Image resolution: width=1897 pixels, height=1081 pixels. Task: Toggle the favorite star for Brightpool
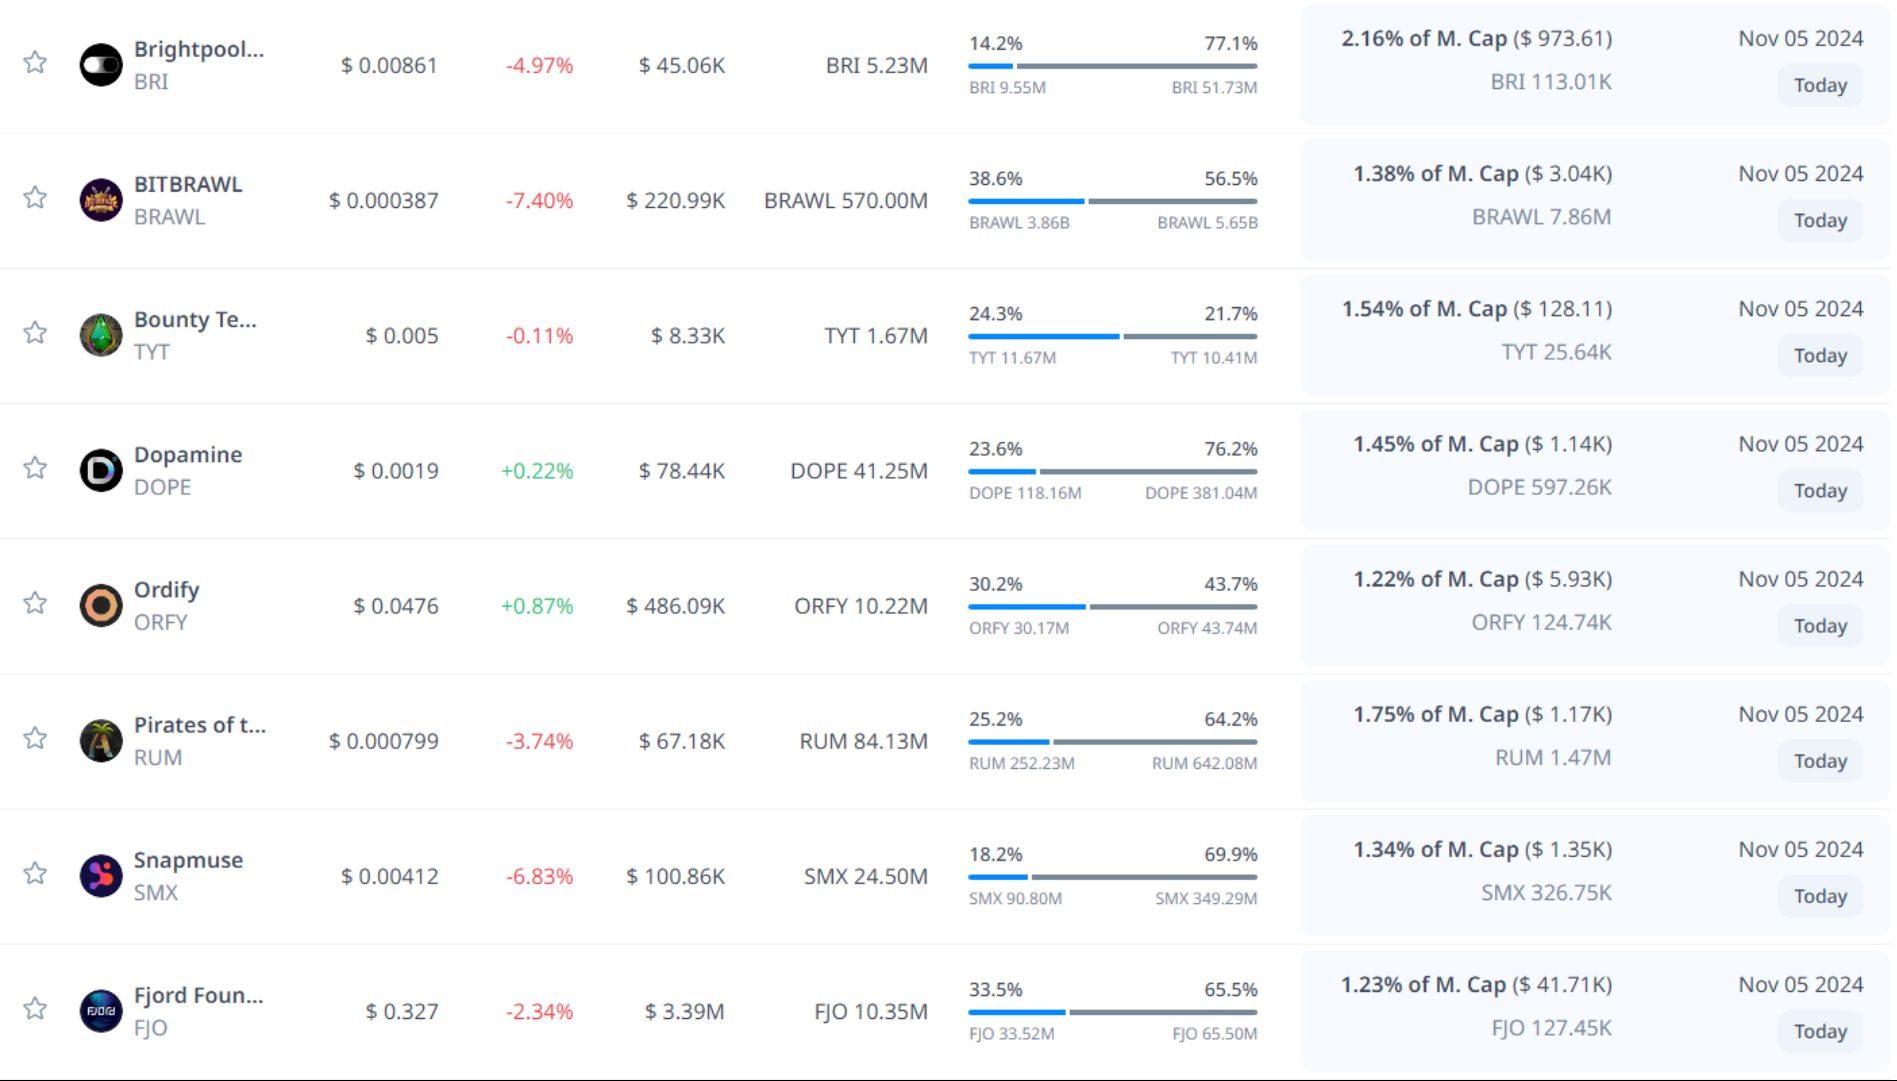[35, 62]
